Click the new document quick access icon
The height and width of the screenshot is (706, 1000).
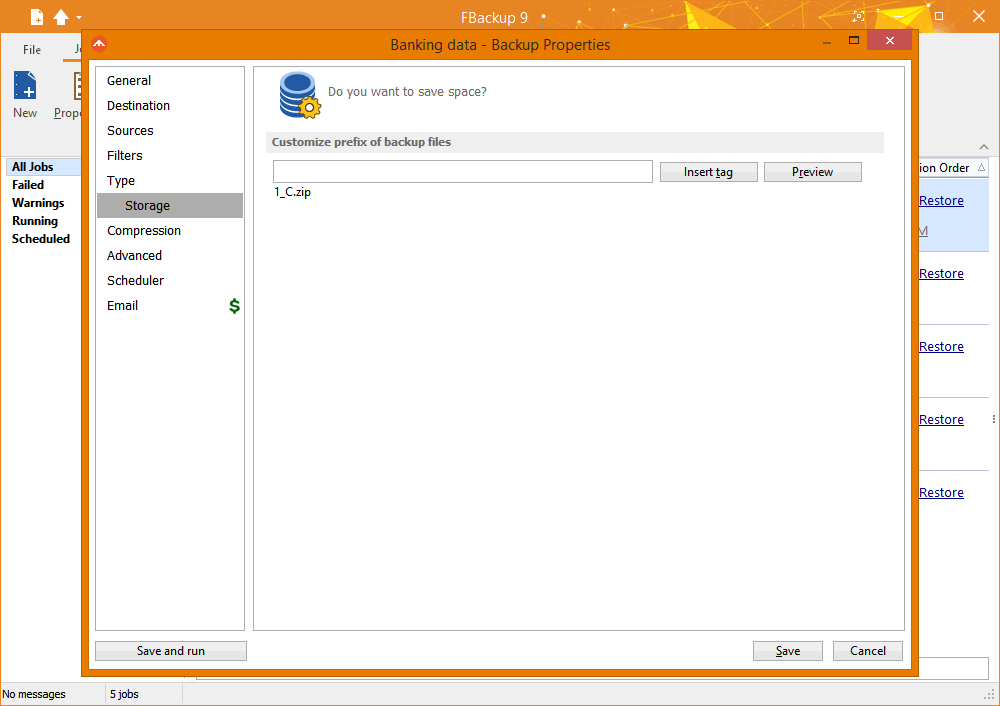coord(37,17)
